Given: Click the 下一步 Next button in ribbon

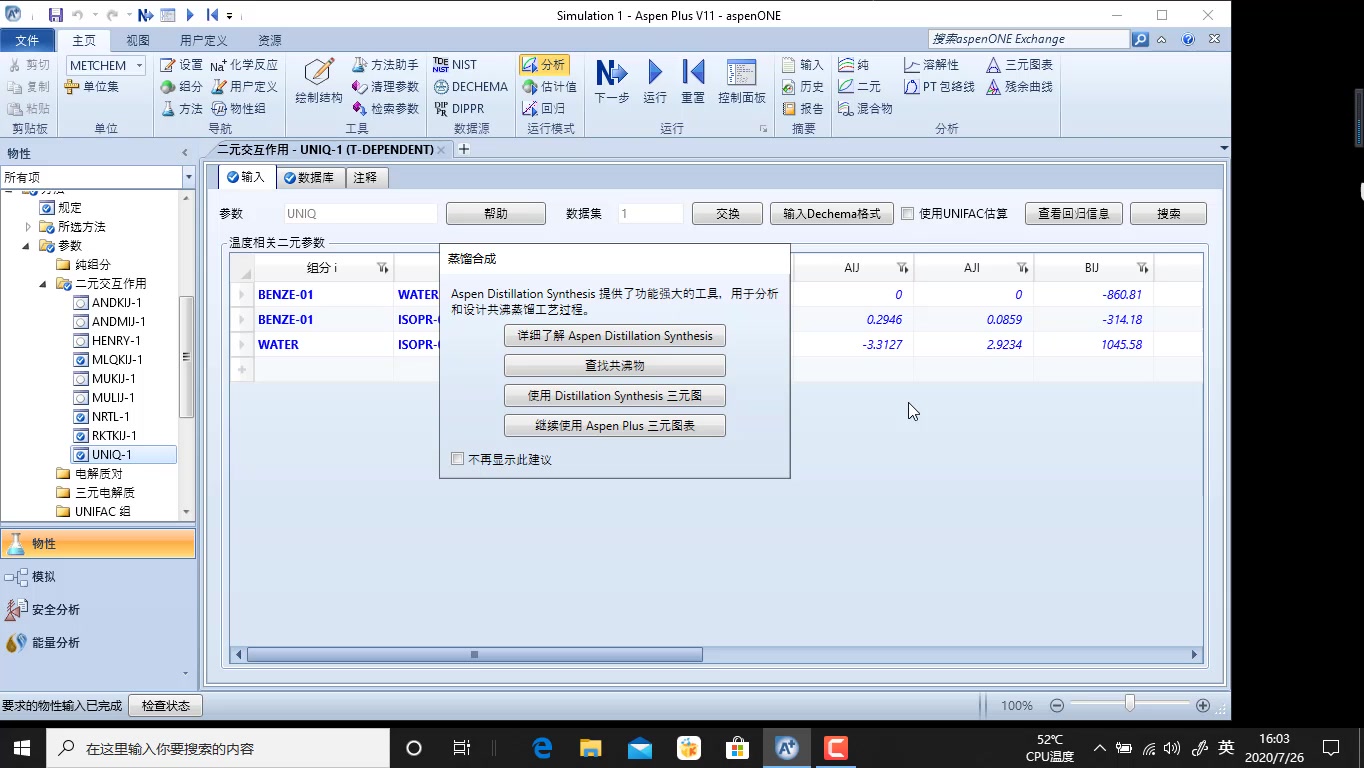Looking at the screenshot, I should (x=612, y=81).
